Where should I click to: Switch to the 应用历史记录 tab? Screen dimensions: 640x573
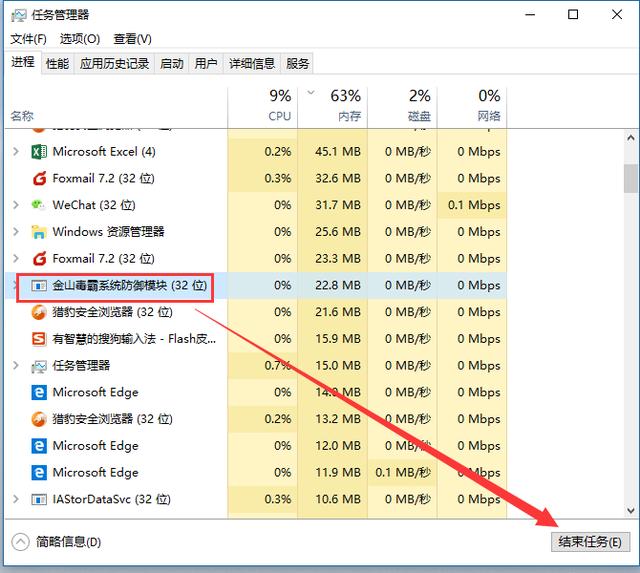[x=114, y=64]
